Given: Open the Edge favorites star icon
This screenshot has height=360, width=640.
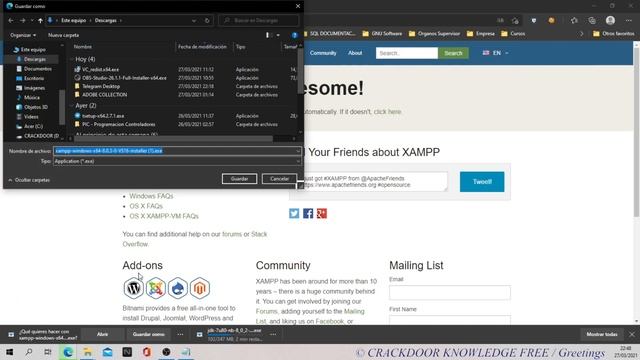Looking at the screenshot, I should point(574,20).
